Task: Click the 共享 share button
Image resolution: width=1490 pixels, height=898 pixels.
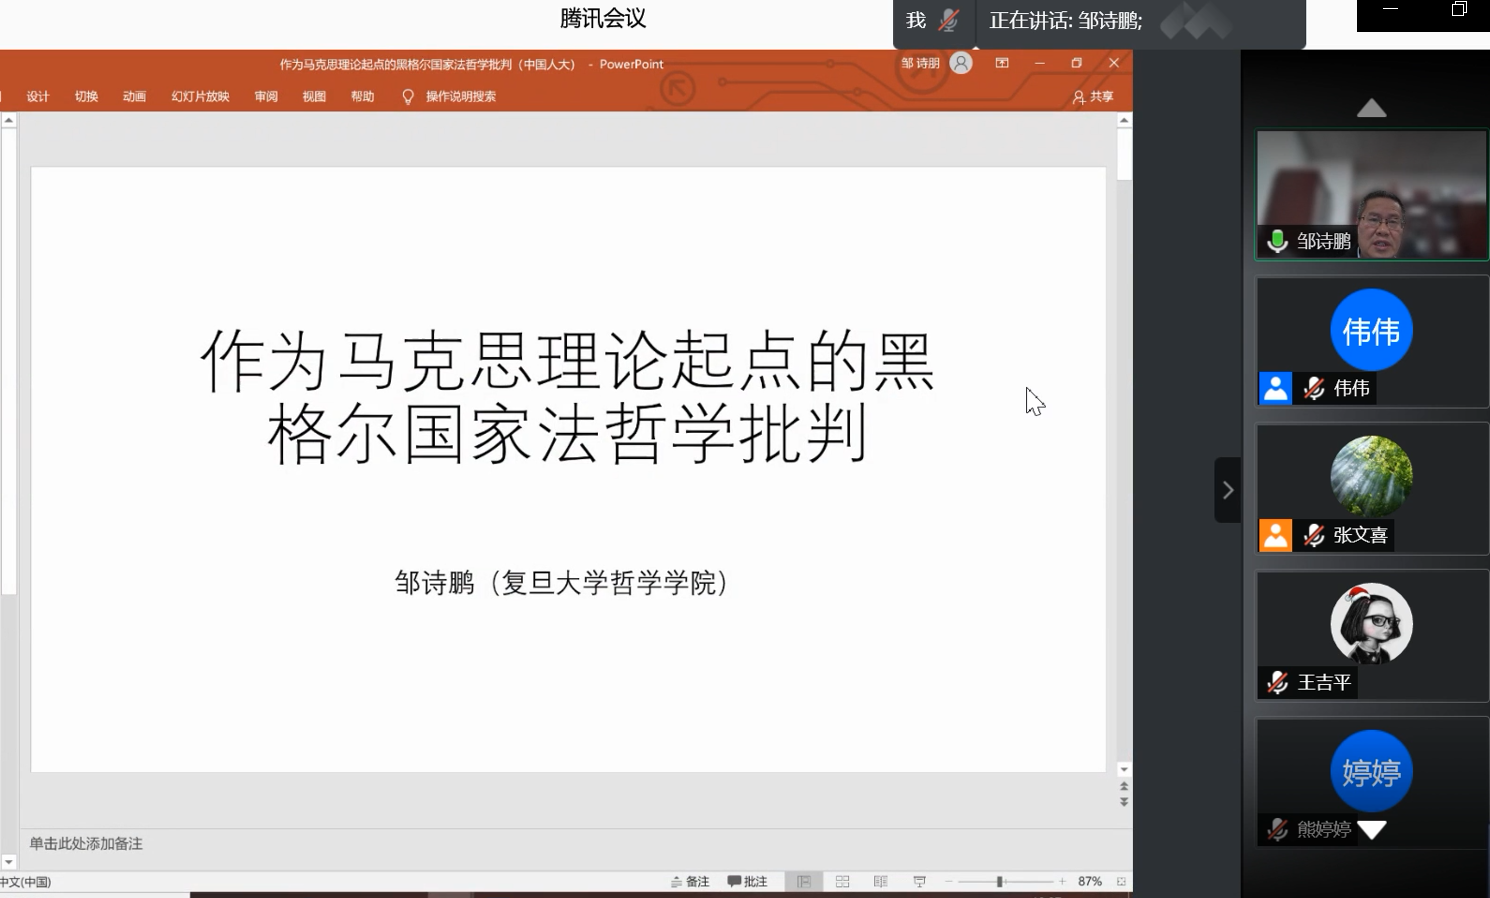Action: pos(1092,96)
